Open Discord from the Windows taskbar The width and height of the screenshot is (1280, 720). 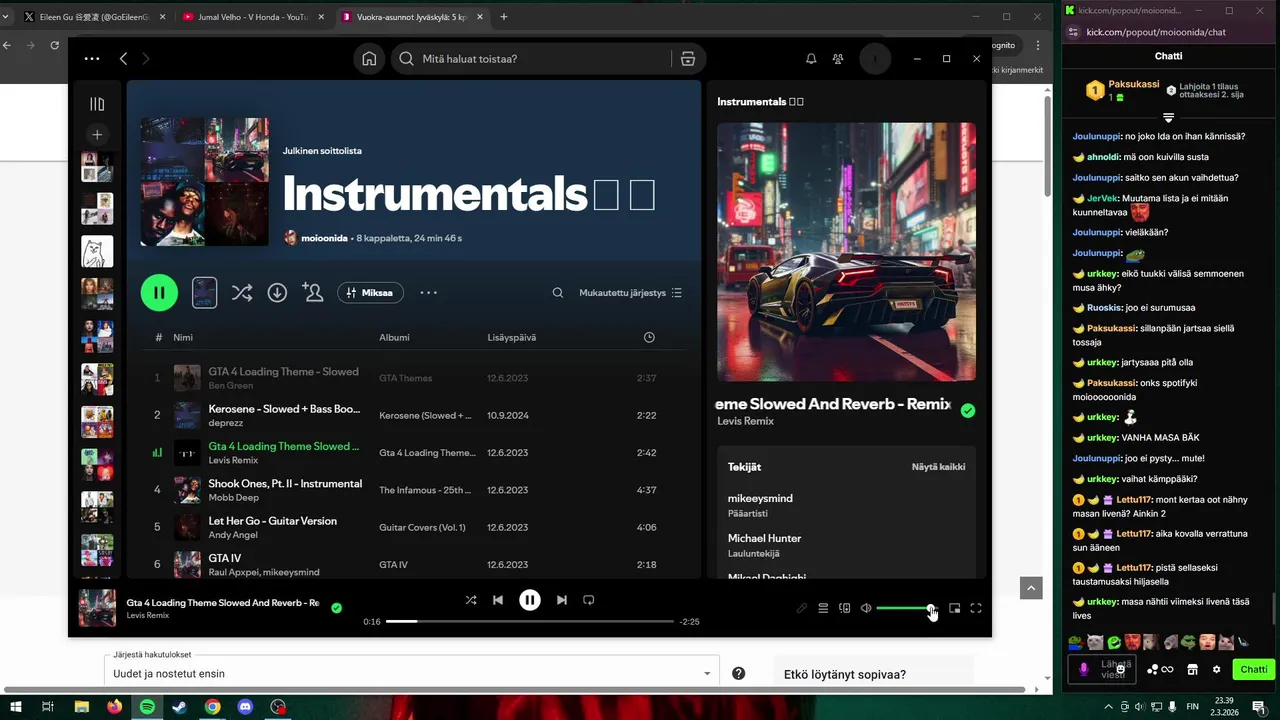tap(245, 707)
